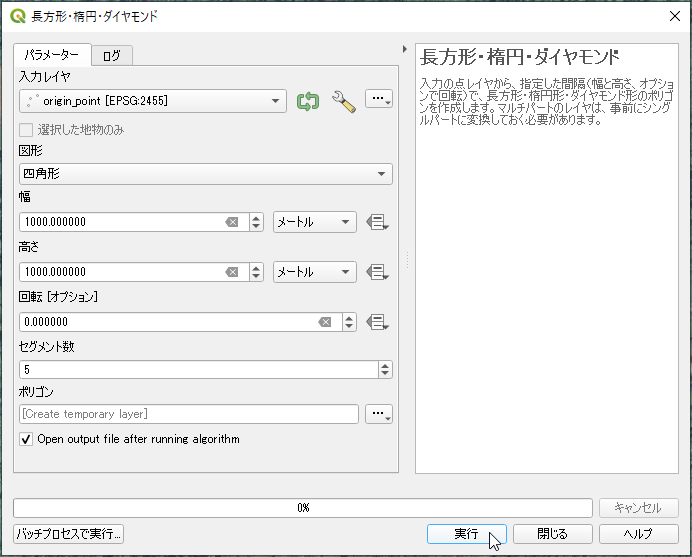Click the 閉じる close button
The image size is (692, 557).
pos(553,534)
